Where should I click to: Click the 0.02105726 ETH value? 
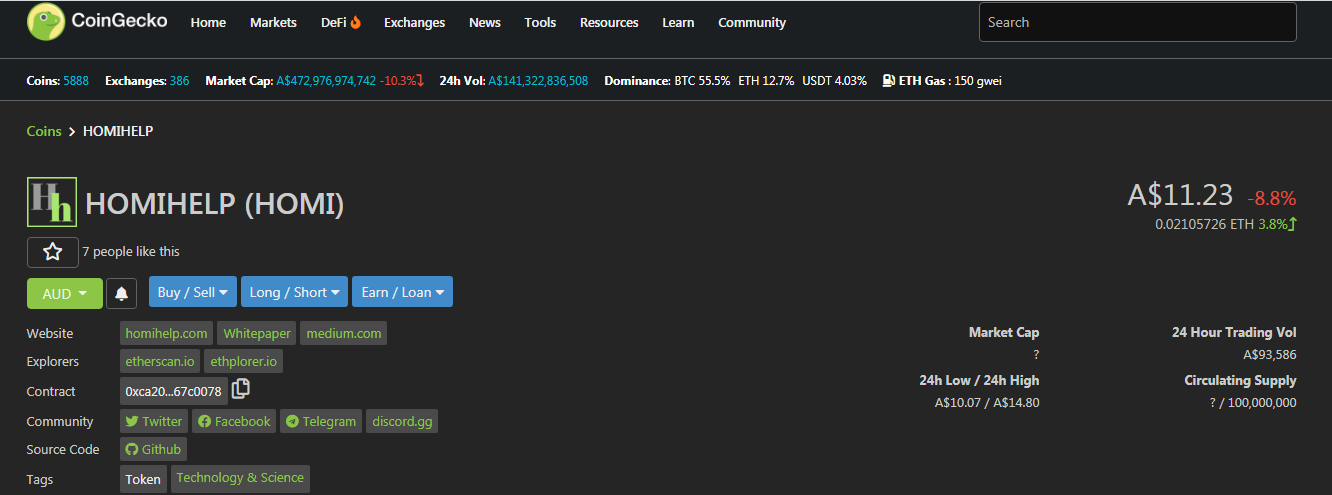(x=1204, y=224)
